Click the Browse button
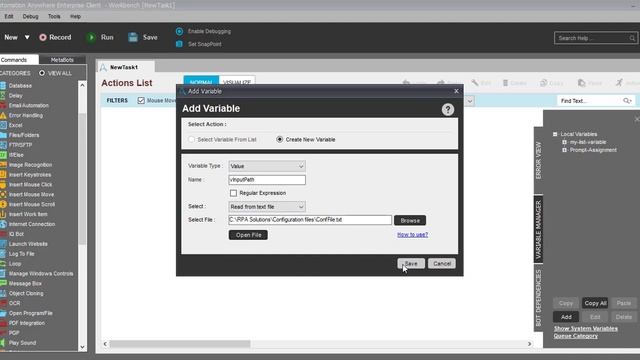Image resolution: width=640 pixels, height=360 pixels. coord(410,220)
